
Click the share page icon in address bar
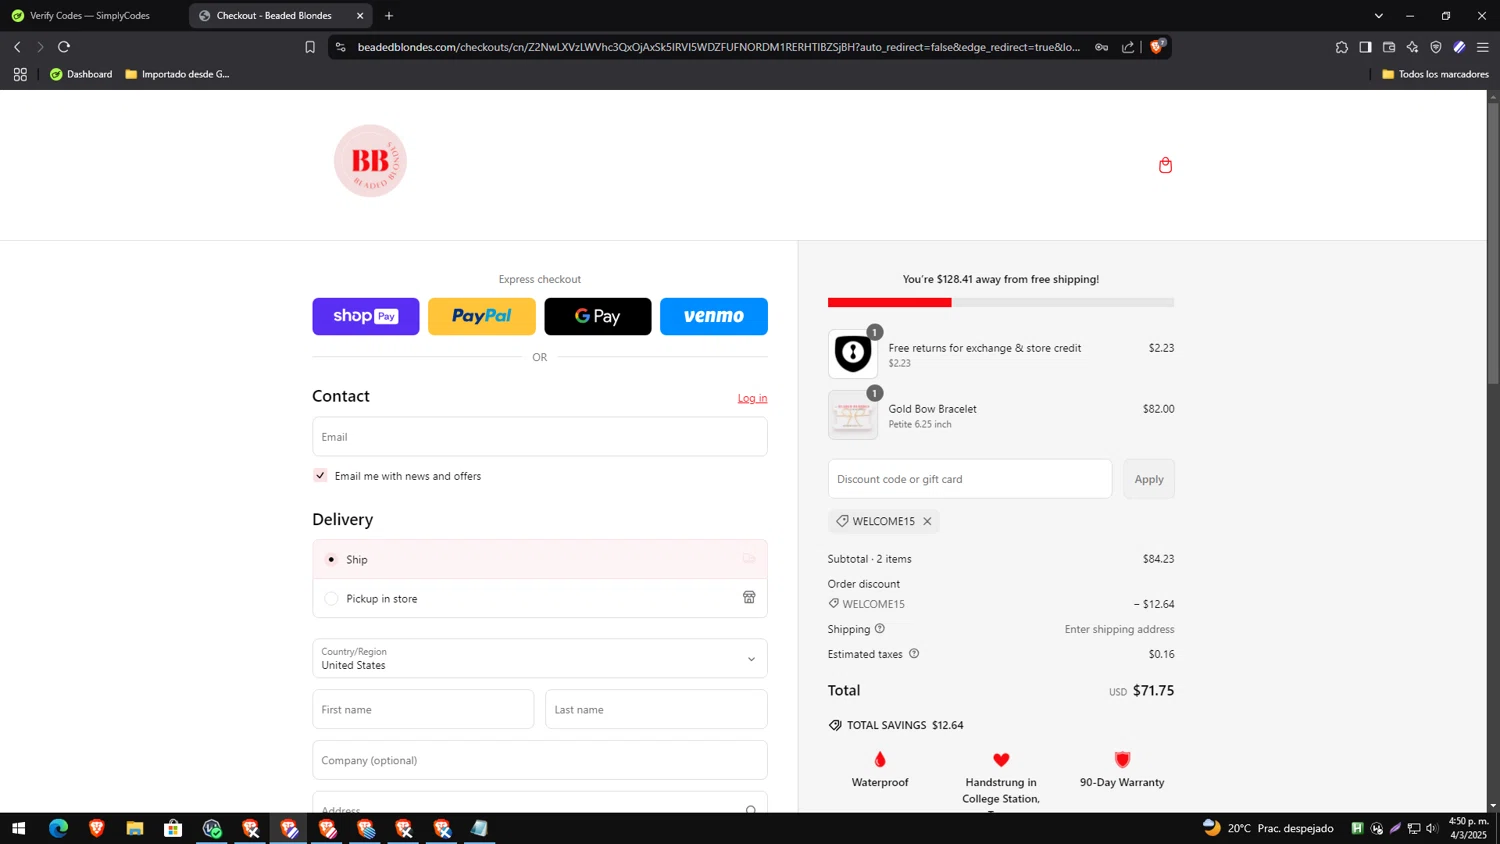click(1128, 47)
